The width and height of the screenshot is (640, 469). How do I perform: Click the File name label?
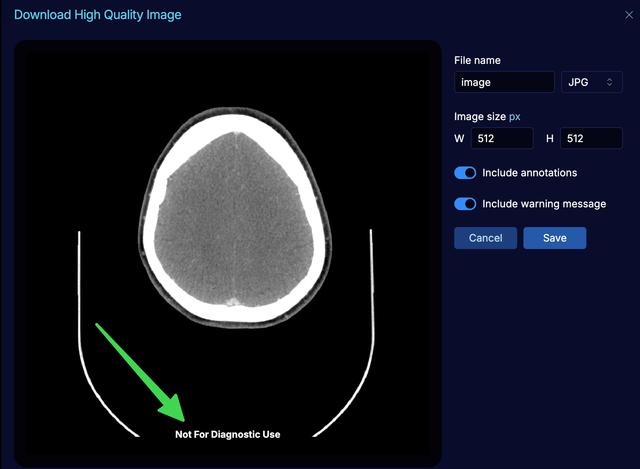tap(477, 61)
